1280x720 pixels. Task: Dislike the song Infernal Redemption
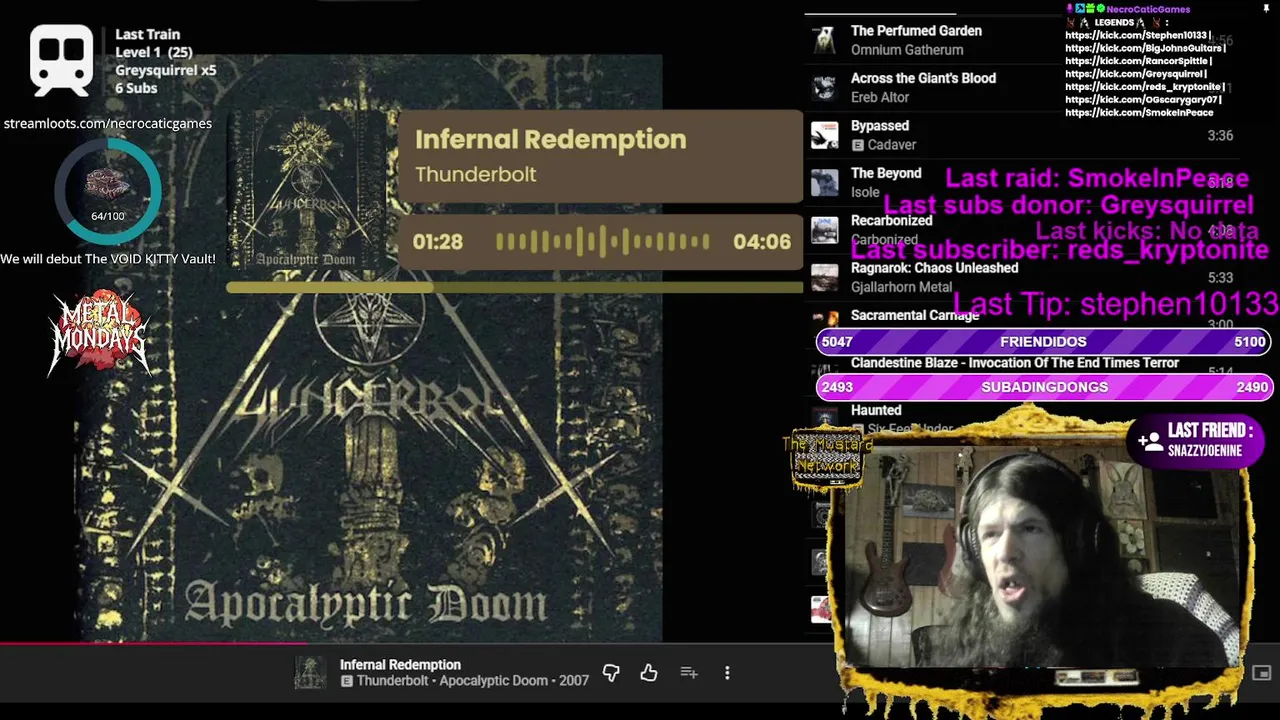(611, 673)
